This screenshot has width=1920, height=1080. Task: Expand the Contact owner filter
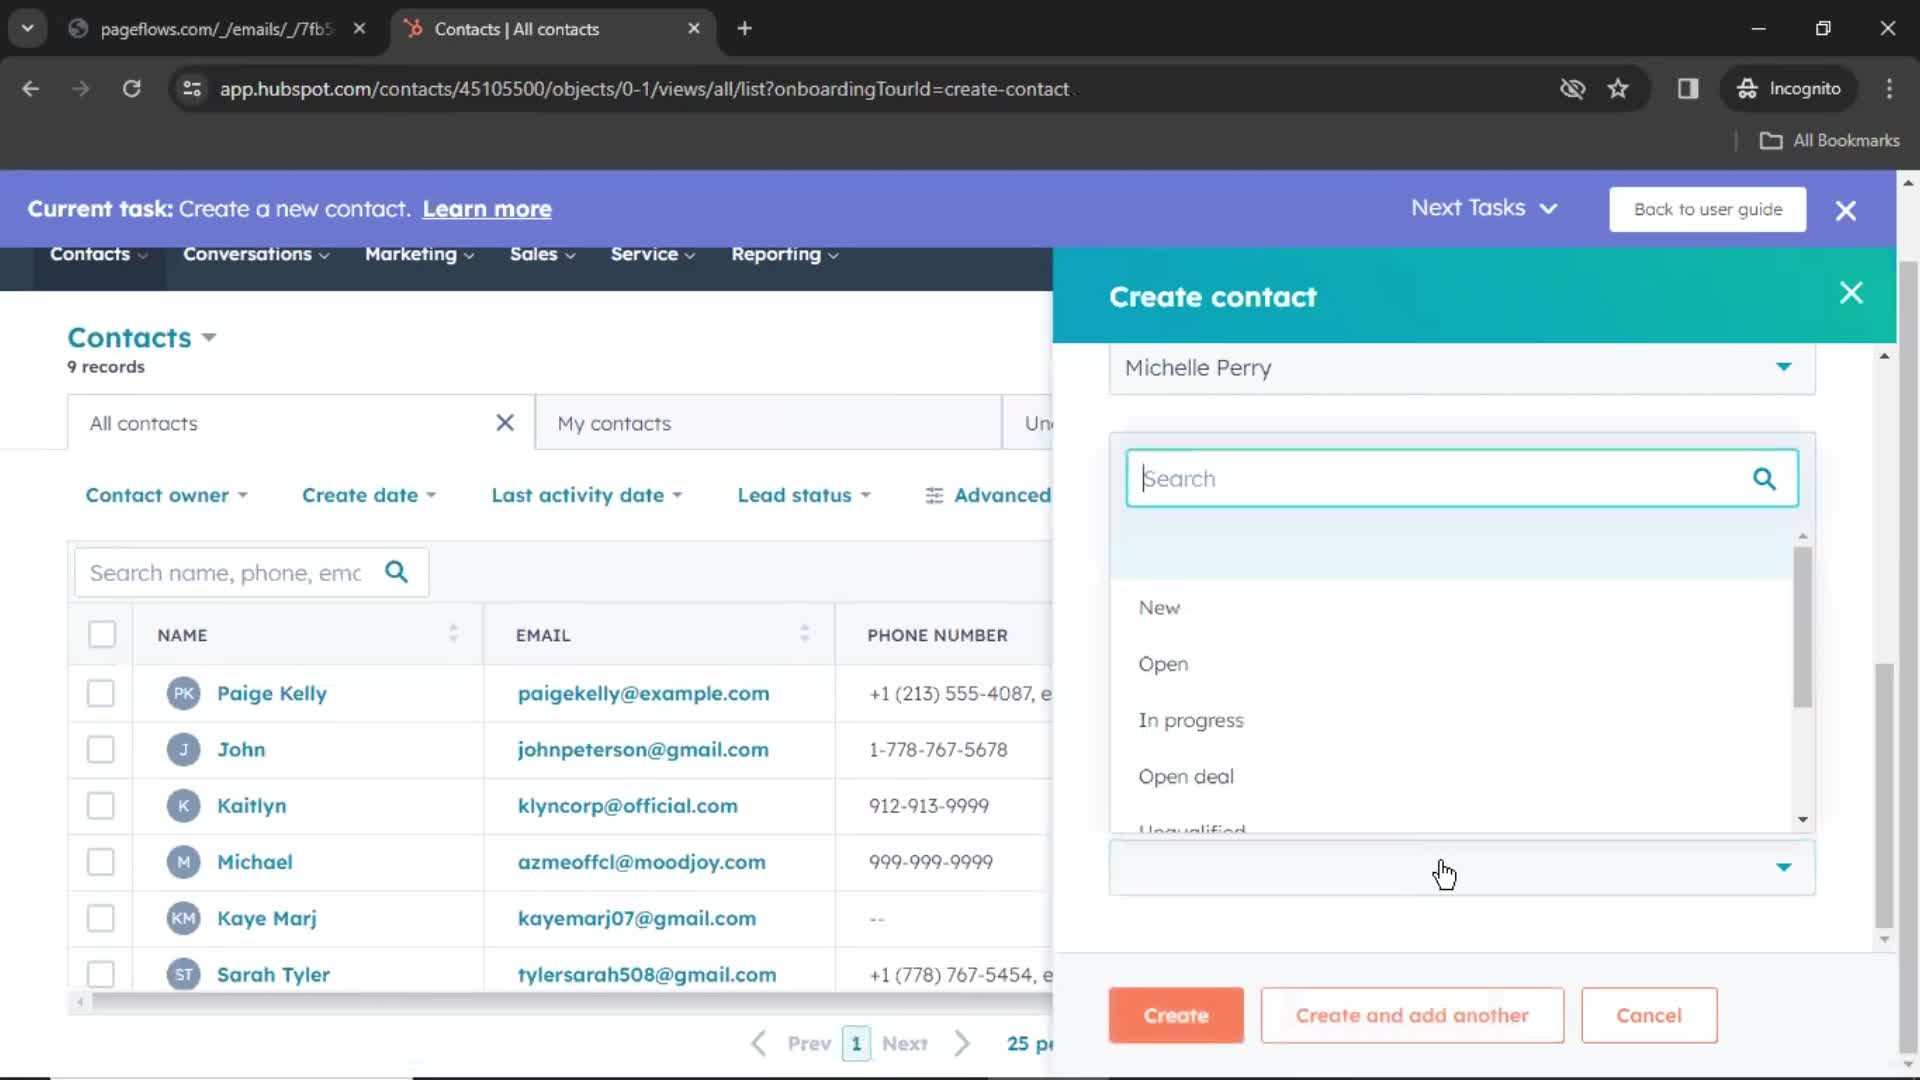pos(166,496)
